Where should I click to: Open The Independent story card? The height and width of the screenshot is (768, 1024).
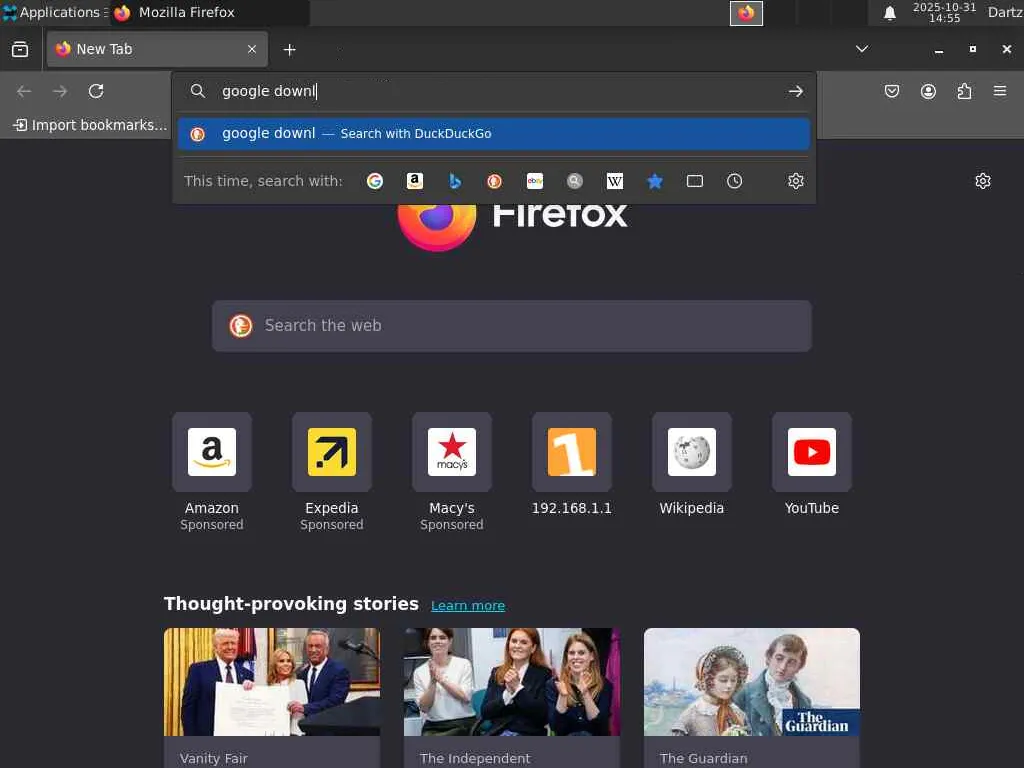(x=512, y=697)
